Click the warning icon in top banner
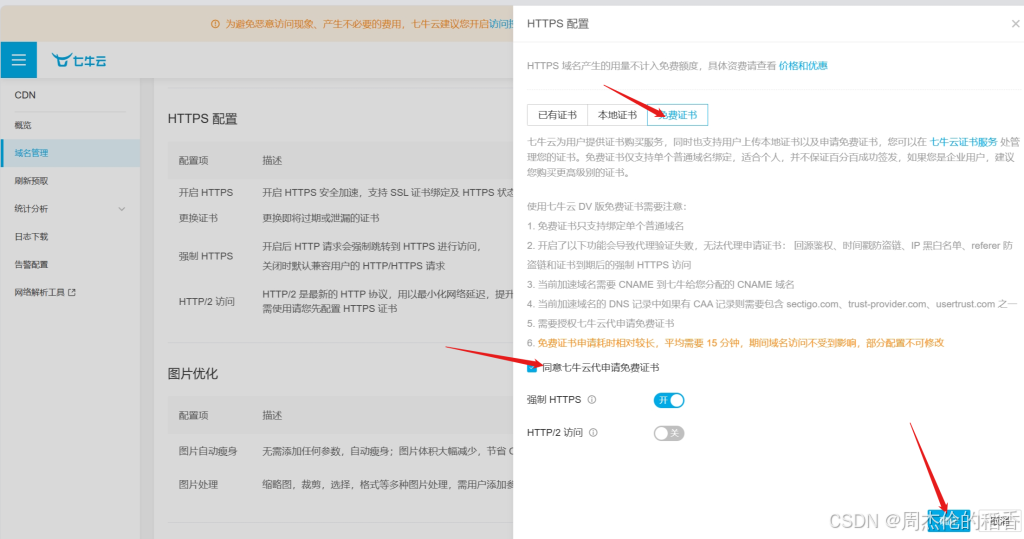The height and width of the screenshot is (539, 1024). [215, 24]
